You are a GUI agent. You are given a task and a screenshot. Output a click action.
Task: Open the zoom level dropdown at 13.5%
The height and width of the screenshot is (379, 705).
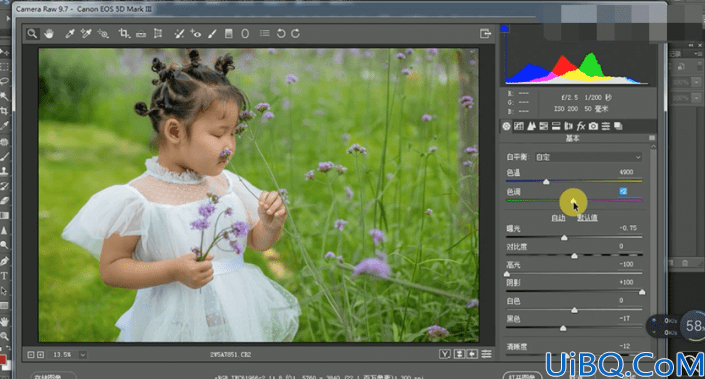(x=83, y=355)
